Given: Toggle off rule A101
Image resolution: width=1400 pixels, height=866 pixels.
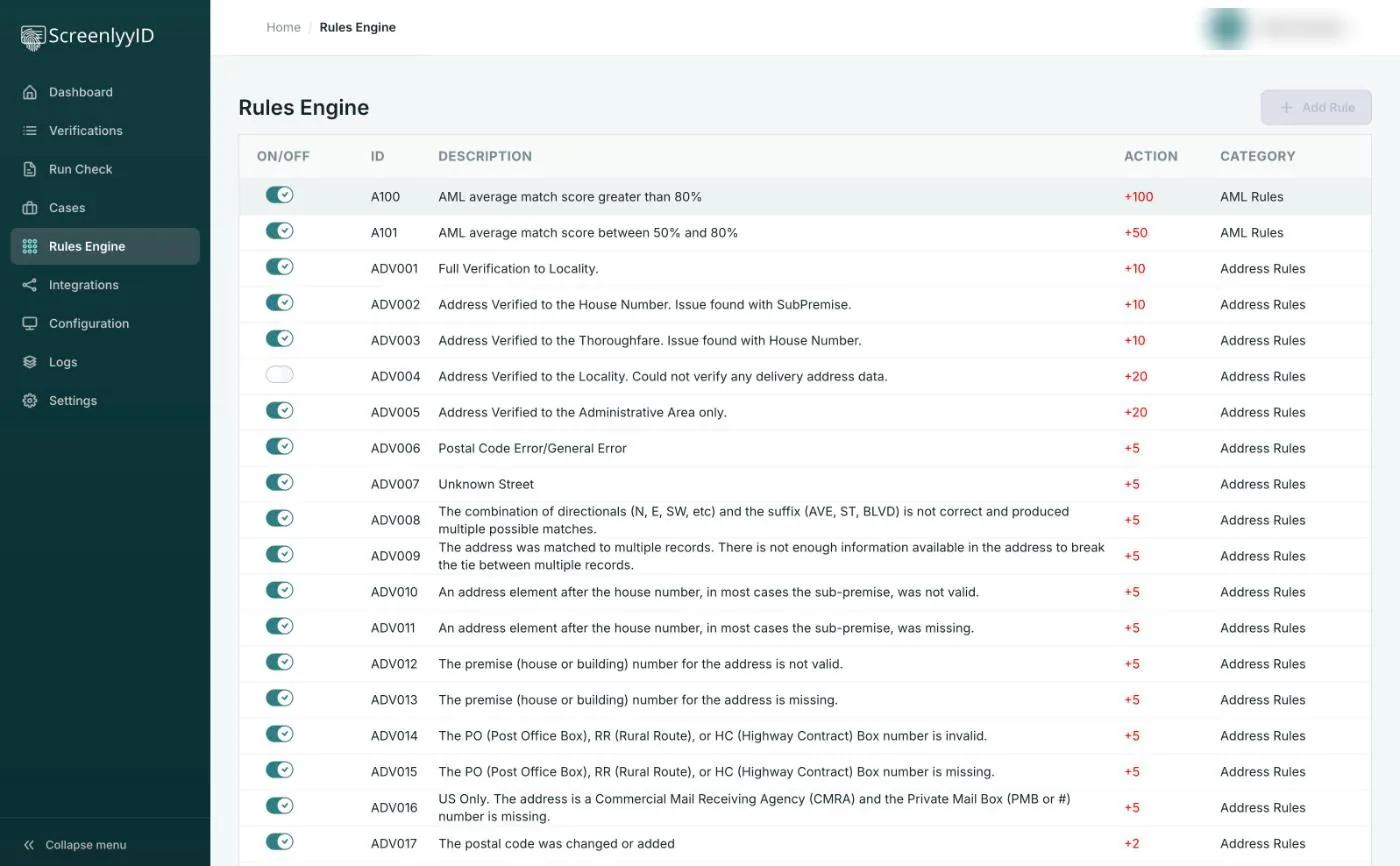Looking at the screenshot, I should tap(279, 231).
